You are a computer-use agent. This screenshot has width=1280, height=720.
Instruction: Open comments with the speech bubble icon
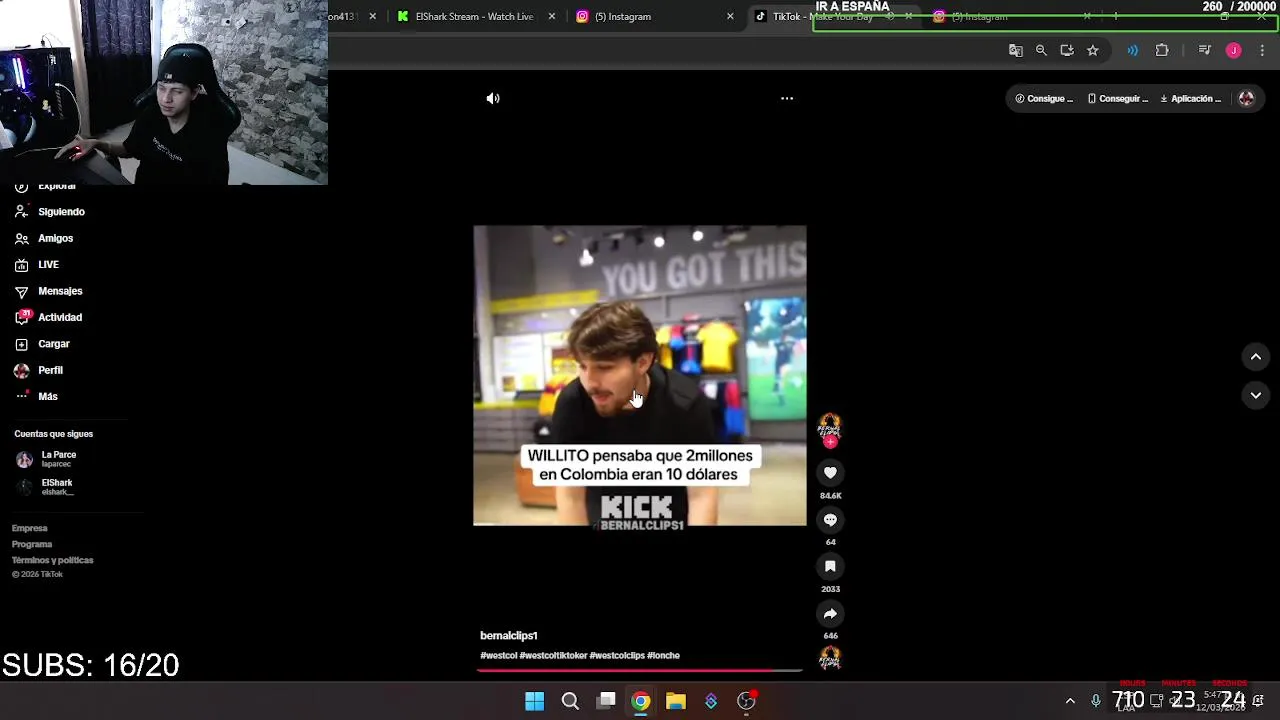click(x=830, y=520)
